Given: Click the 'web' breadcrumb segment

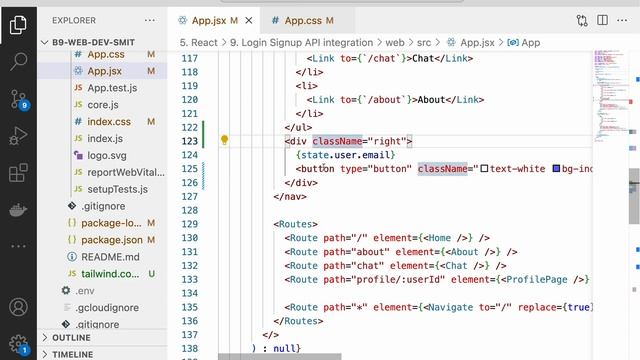Looking at the screenshot, I should click(395, 42).
